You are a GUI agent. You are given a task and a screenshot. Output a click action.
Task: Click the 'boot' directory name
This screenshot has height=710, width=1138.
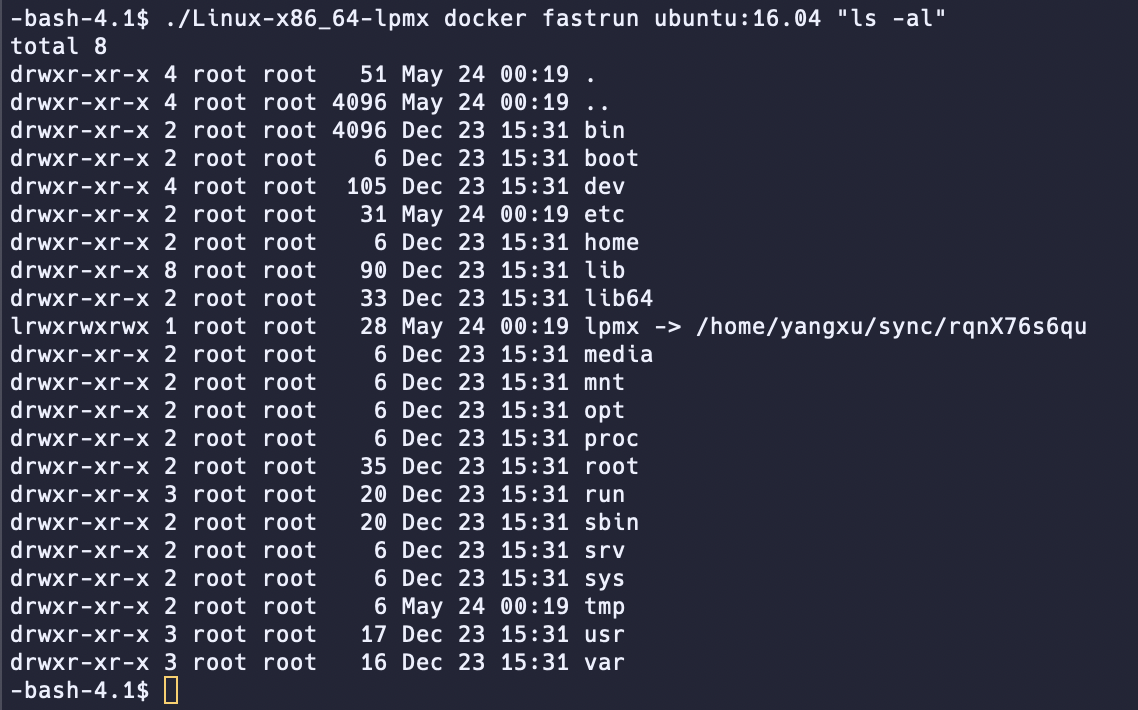click(x=611, y=158)
